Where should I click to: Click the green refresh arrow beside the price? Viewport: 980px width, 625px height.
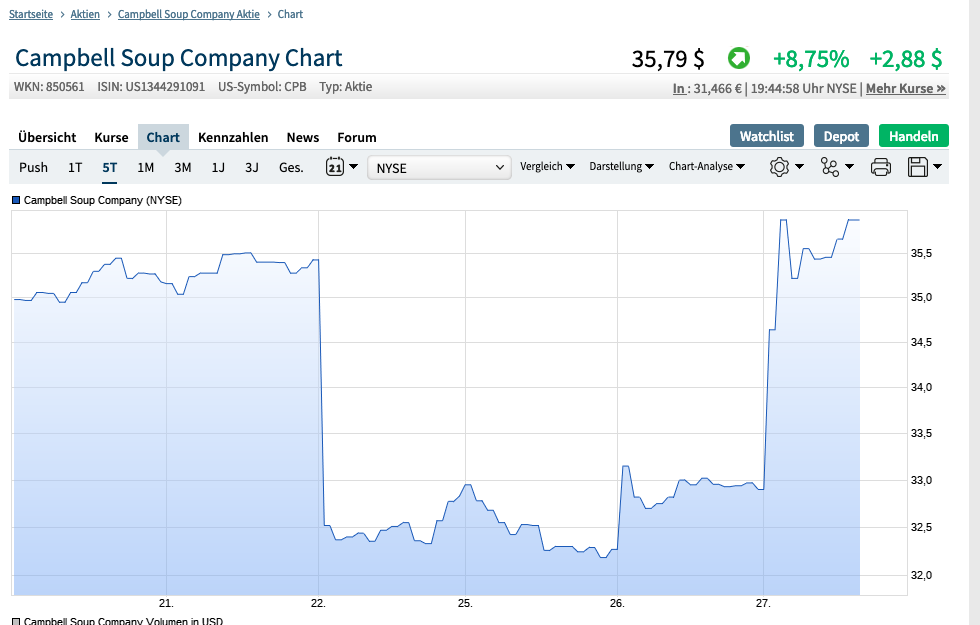click(738, 59)
